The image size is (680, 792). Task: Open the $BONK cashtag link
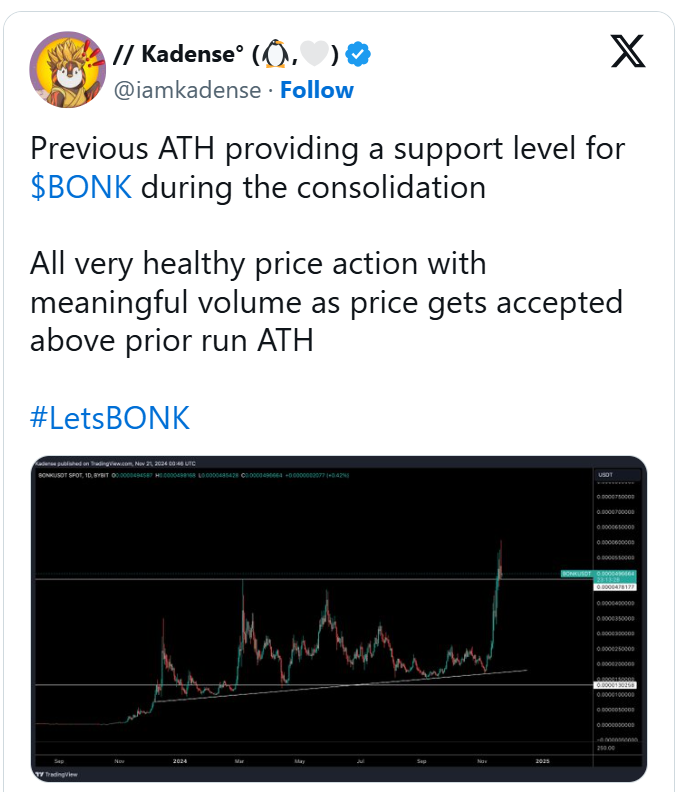(81, 187)
